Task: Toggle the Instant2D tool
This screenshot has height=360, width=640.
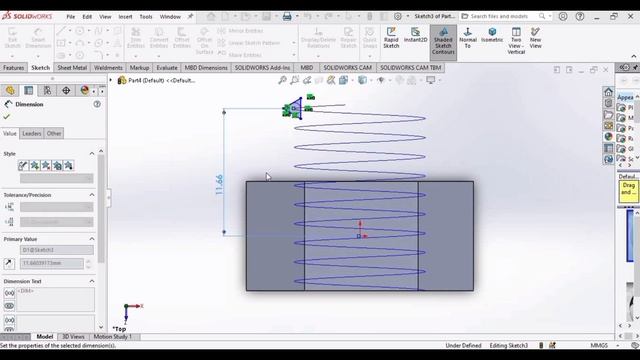Action: [415, 35]
